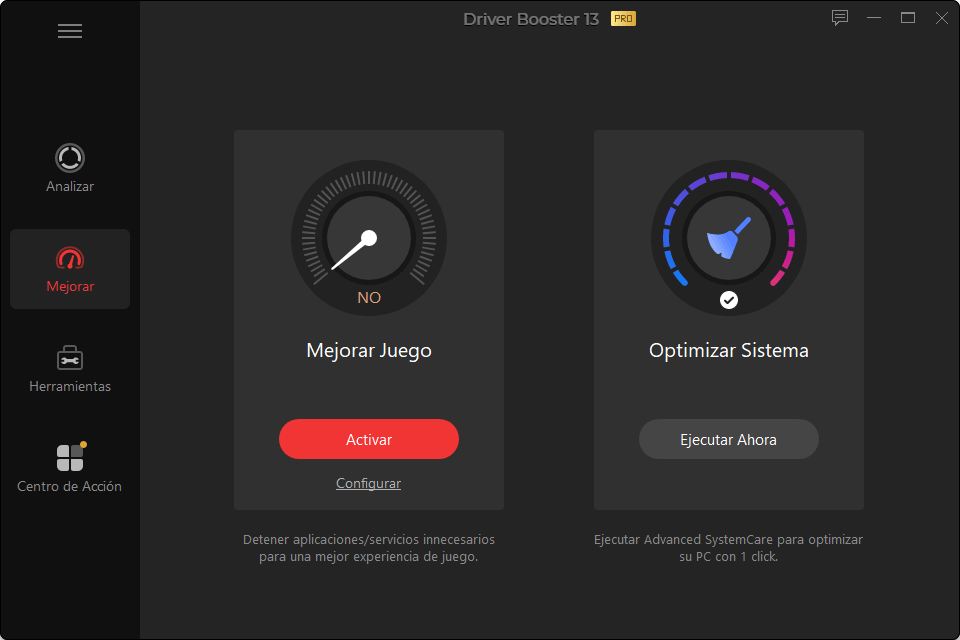Click the Advanced SystemCare description text
This screenshot has height=640, width=960.
pyautogui.click(x=728, y=548)
